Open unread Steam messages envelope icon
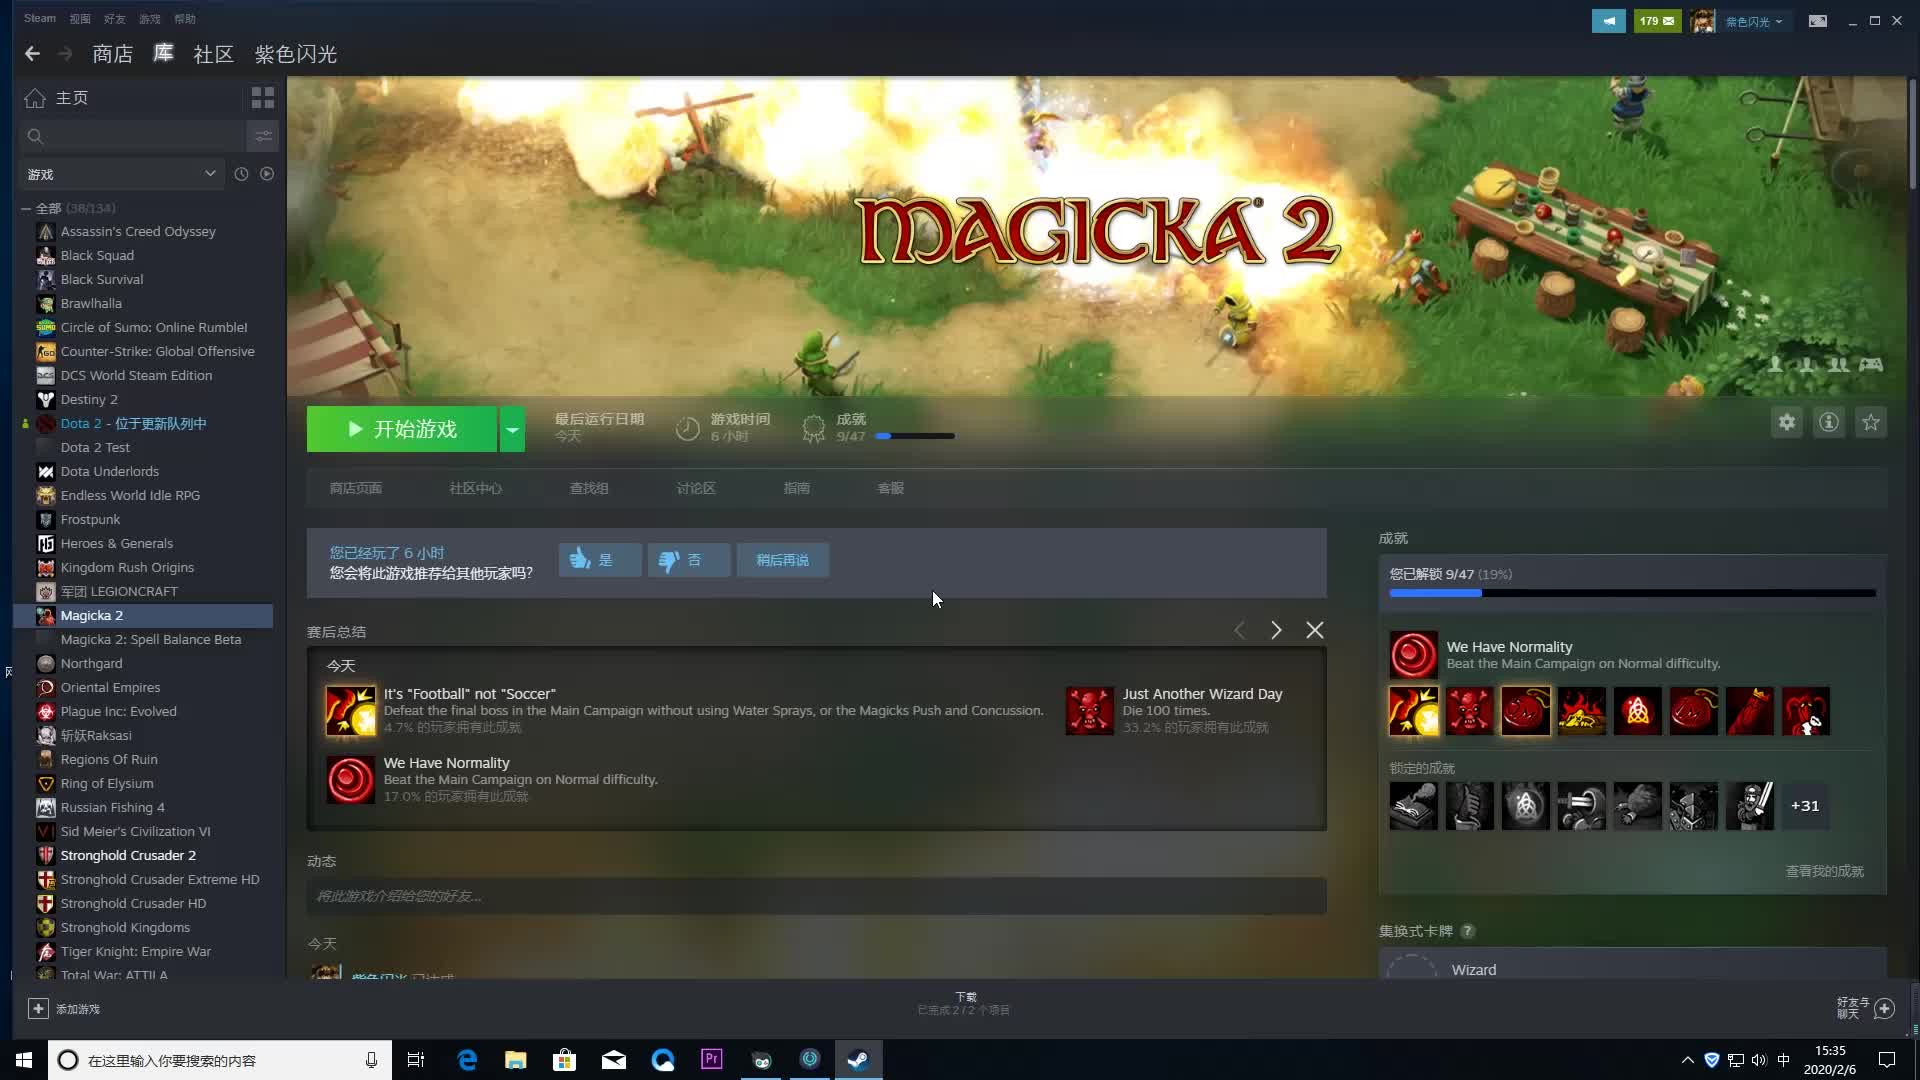This screenshot has height=1080, width=1920. [1657, 20]
